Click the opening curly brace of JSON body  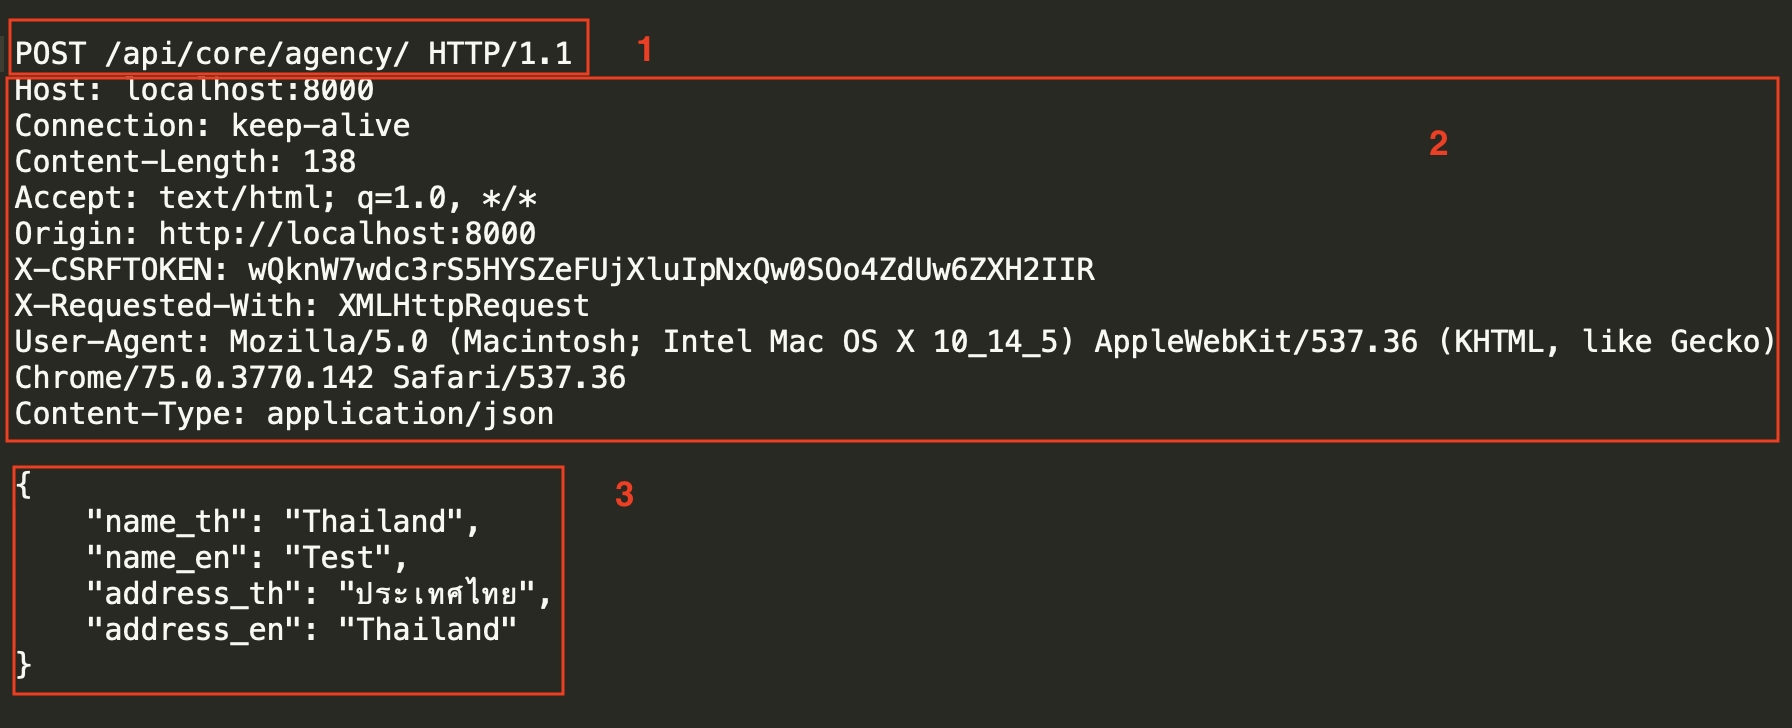[x=24, y=485]
